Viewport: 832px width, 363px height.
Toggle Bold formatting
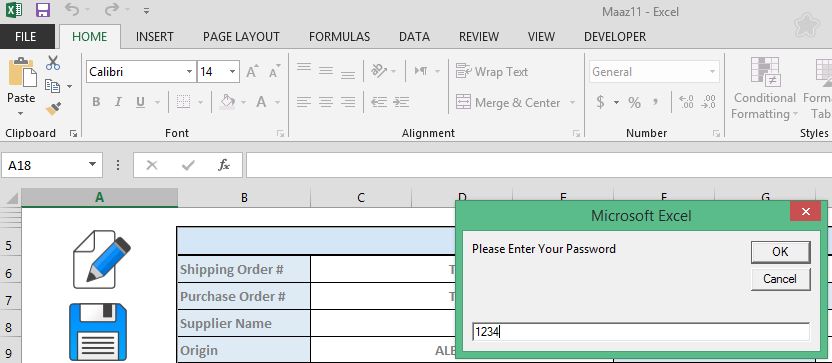[x=96, y=102]
